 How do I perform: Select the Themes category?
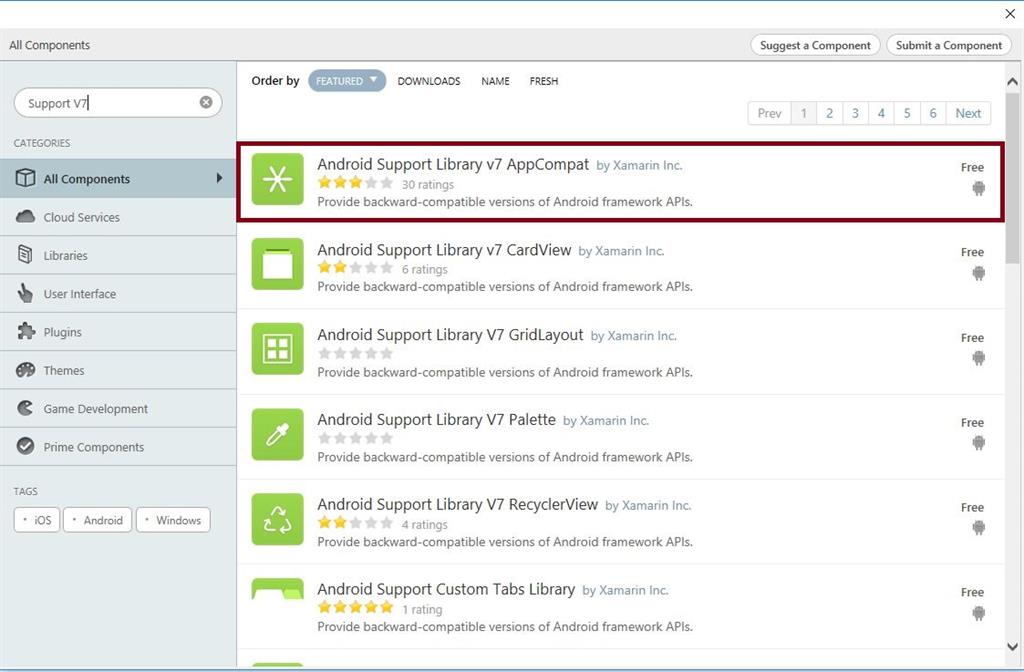tap(118, 370)
